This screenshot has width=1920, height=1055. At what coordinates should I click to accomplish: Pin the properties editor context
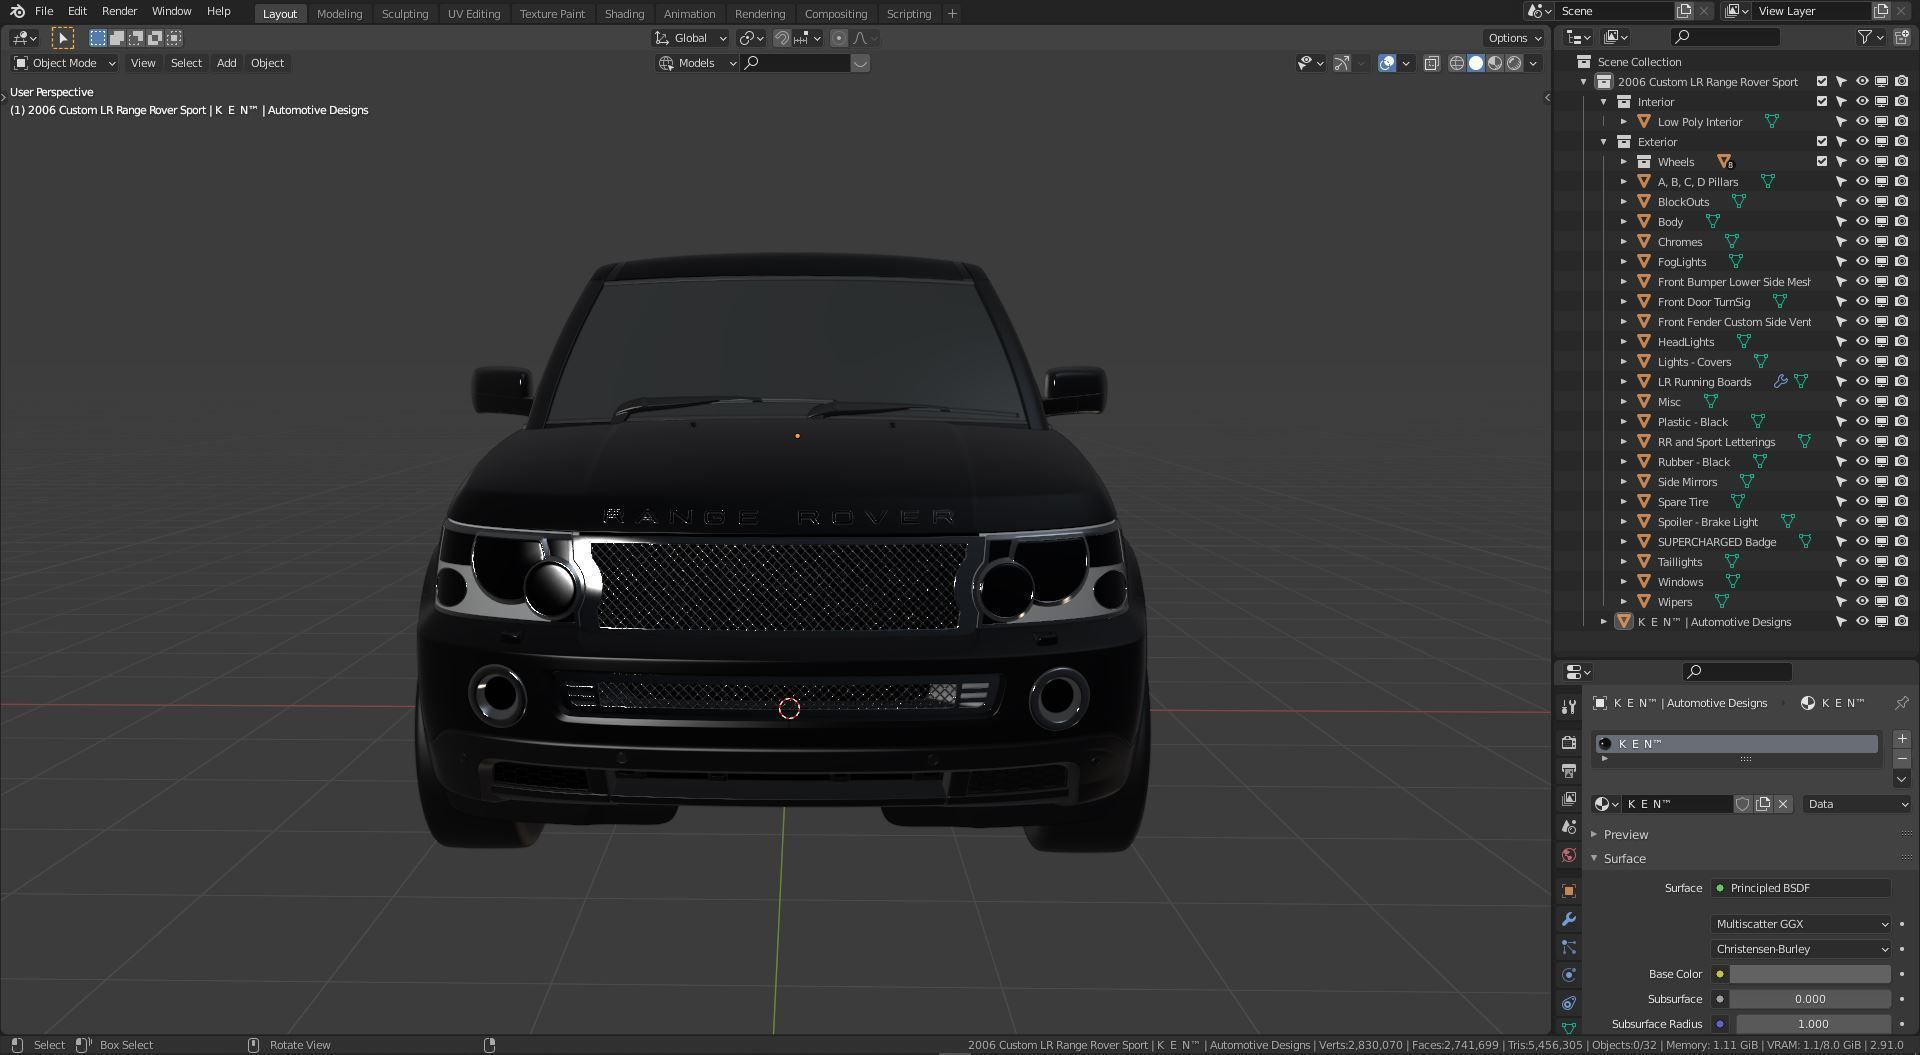pos(1901,703)
